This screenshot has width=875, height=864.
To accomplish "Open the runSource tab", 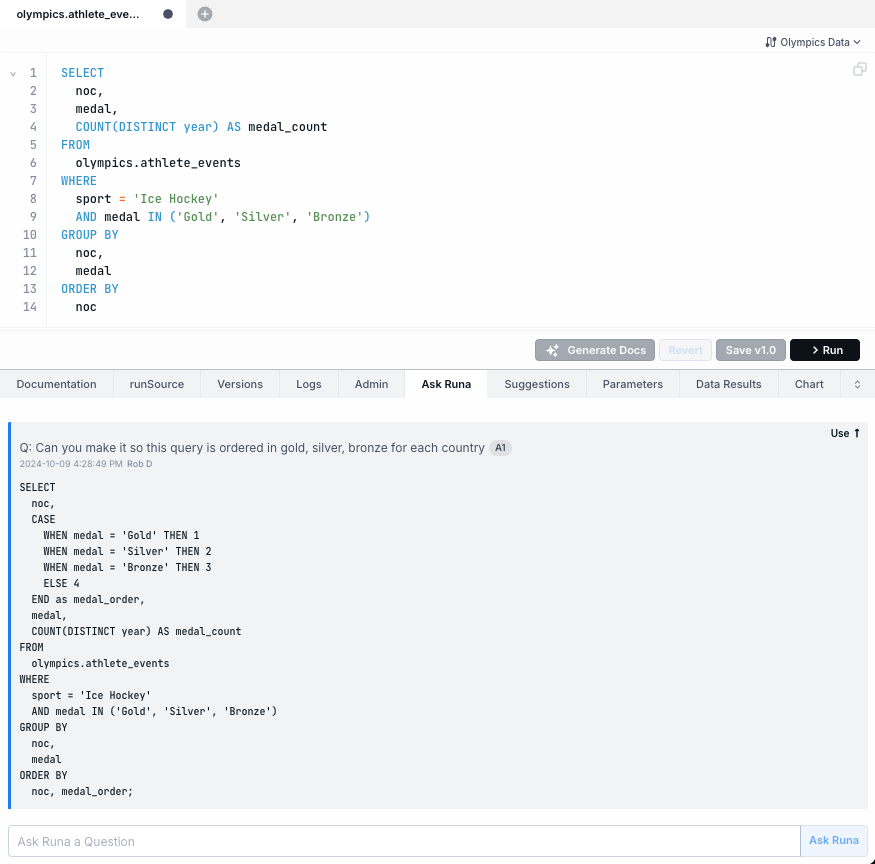I will point(157,384).
